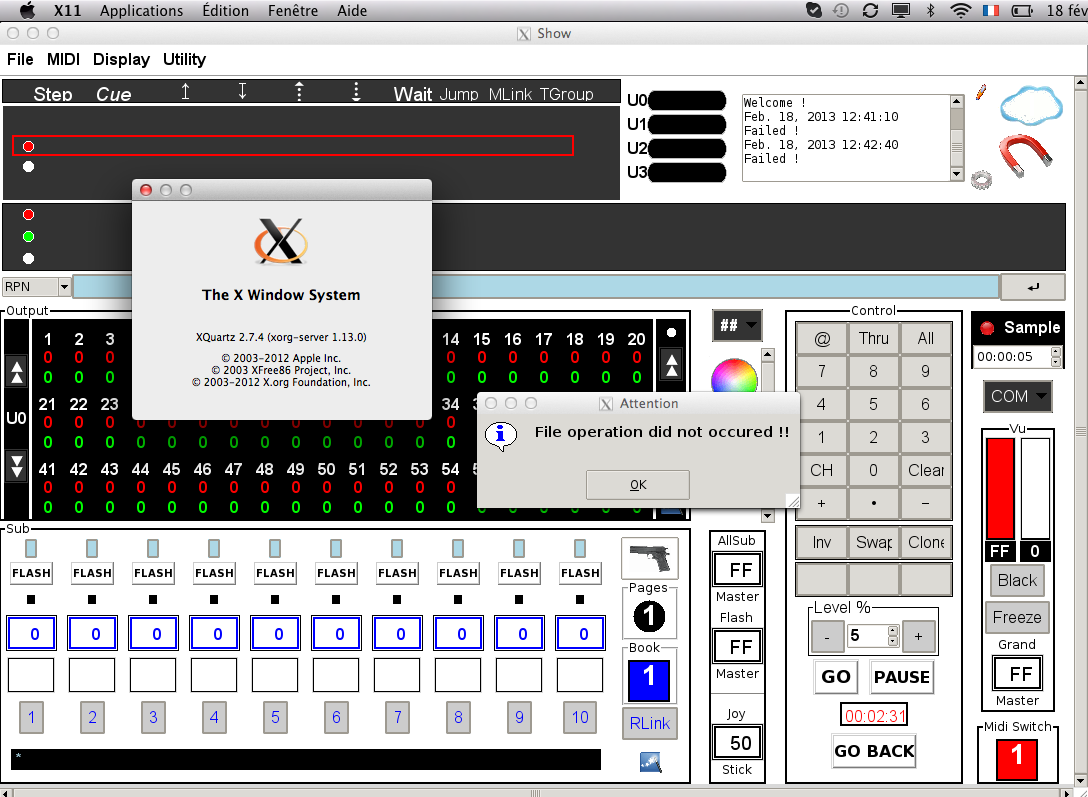Click the small pencil icon

[981, 92]
